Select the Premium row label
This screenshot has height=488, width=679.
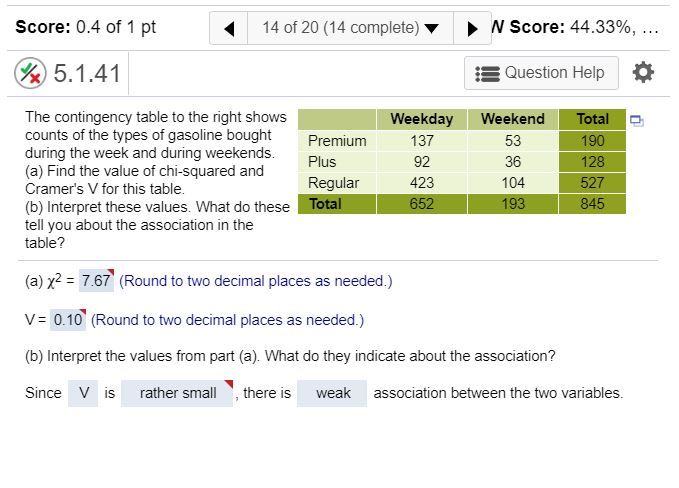(337, 141)
